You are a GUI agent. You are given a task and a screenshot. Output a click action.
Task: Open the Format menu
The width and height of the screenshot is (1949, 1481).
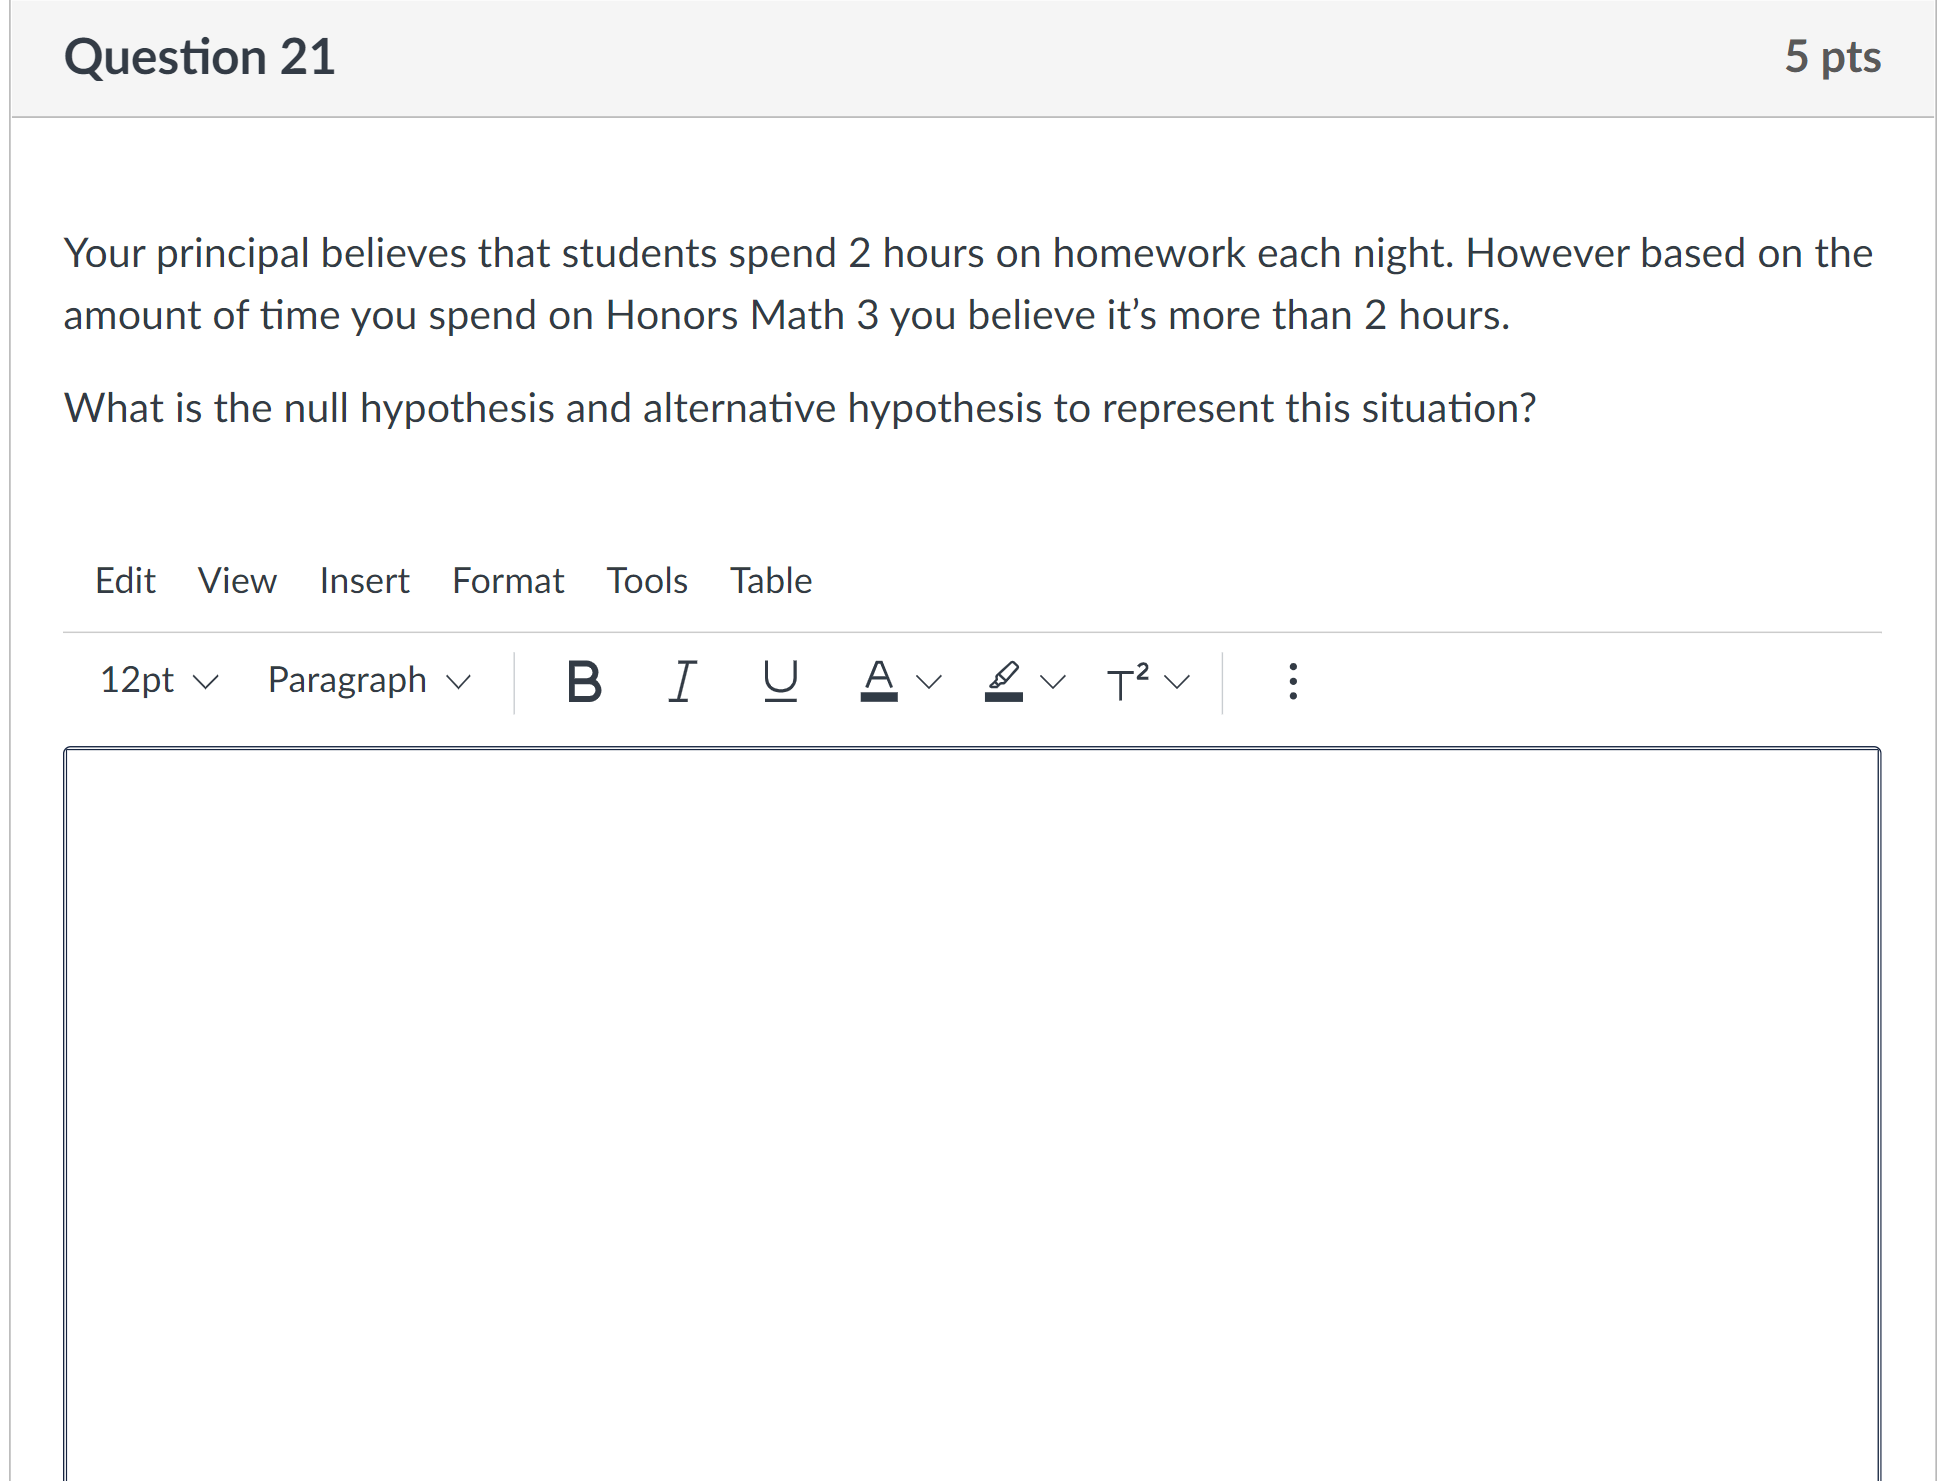click(508, 581)
